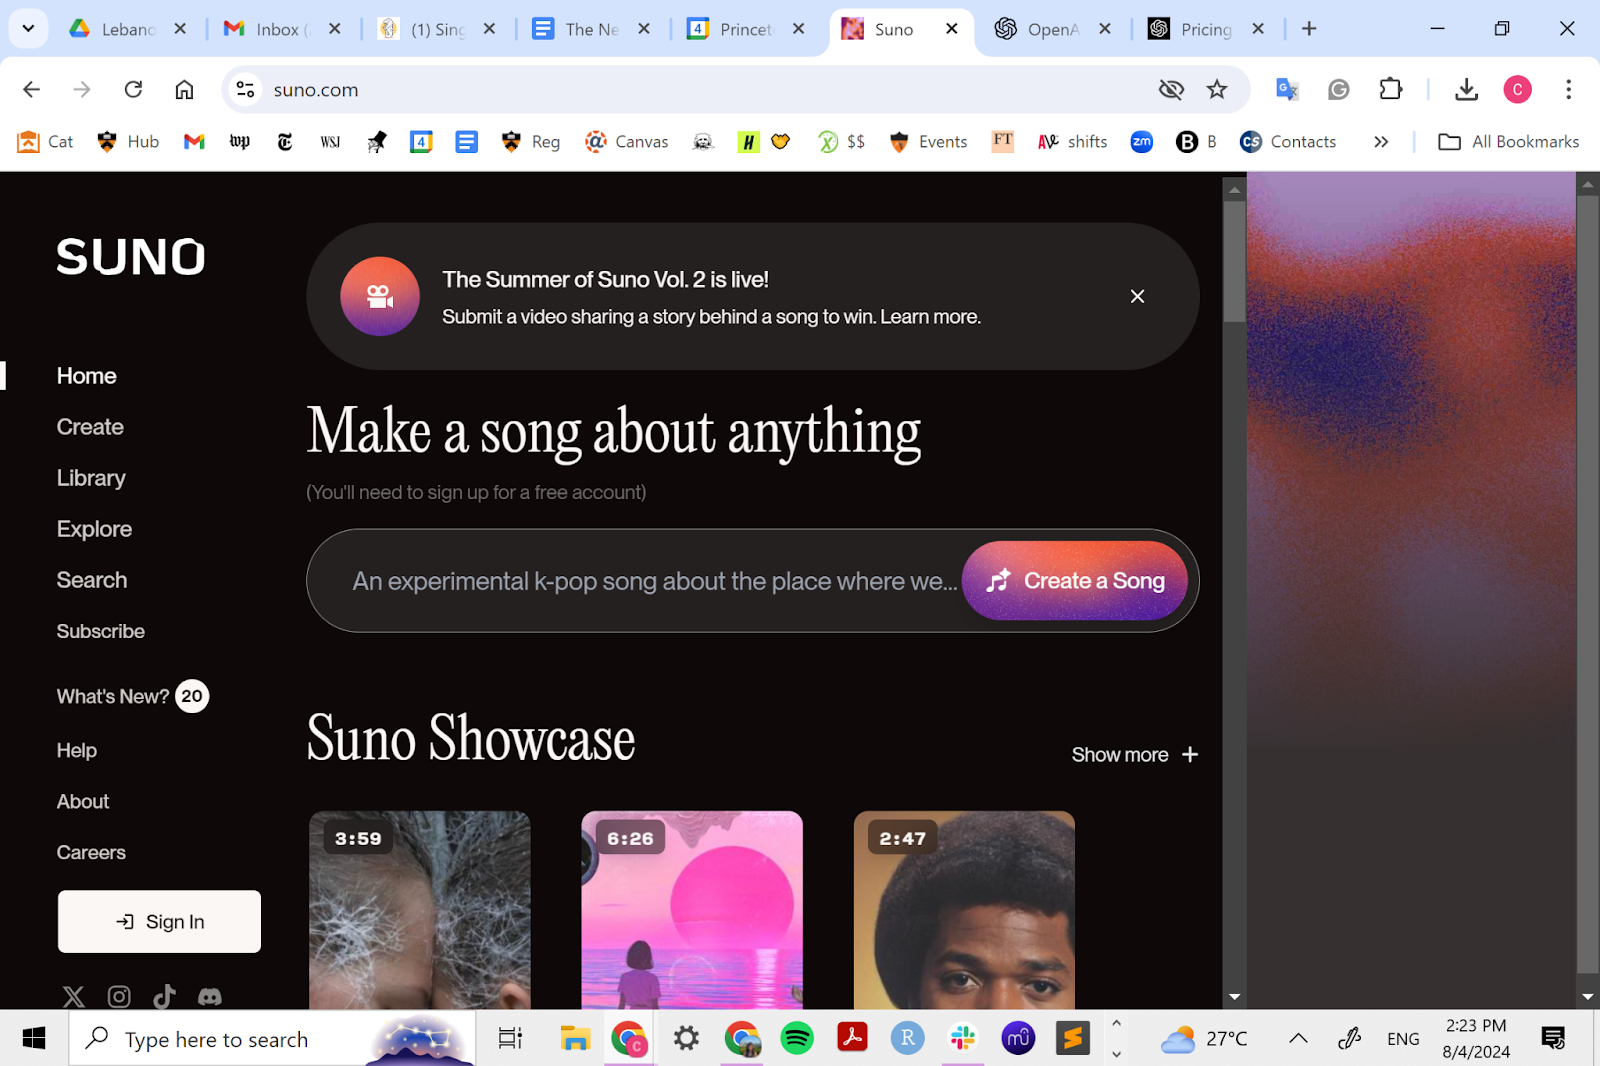View site information for suno.com
Screen dimensions: 1600x1066
(x=245, y=90)
